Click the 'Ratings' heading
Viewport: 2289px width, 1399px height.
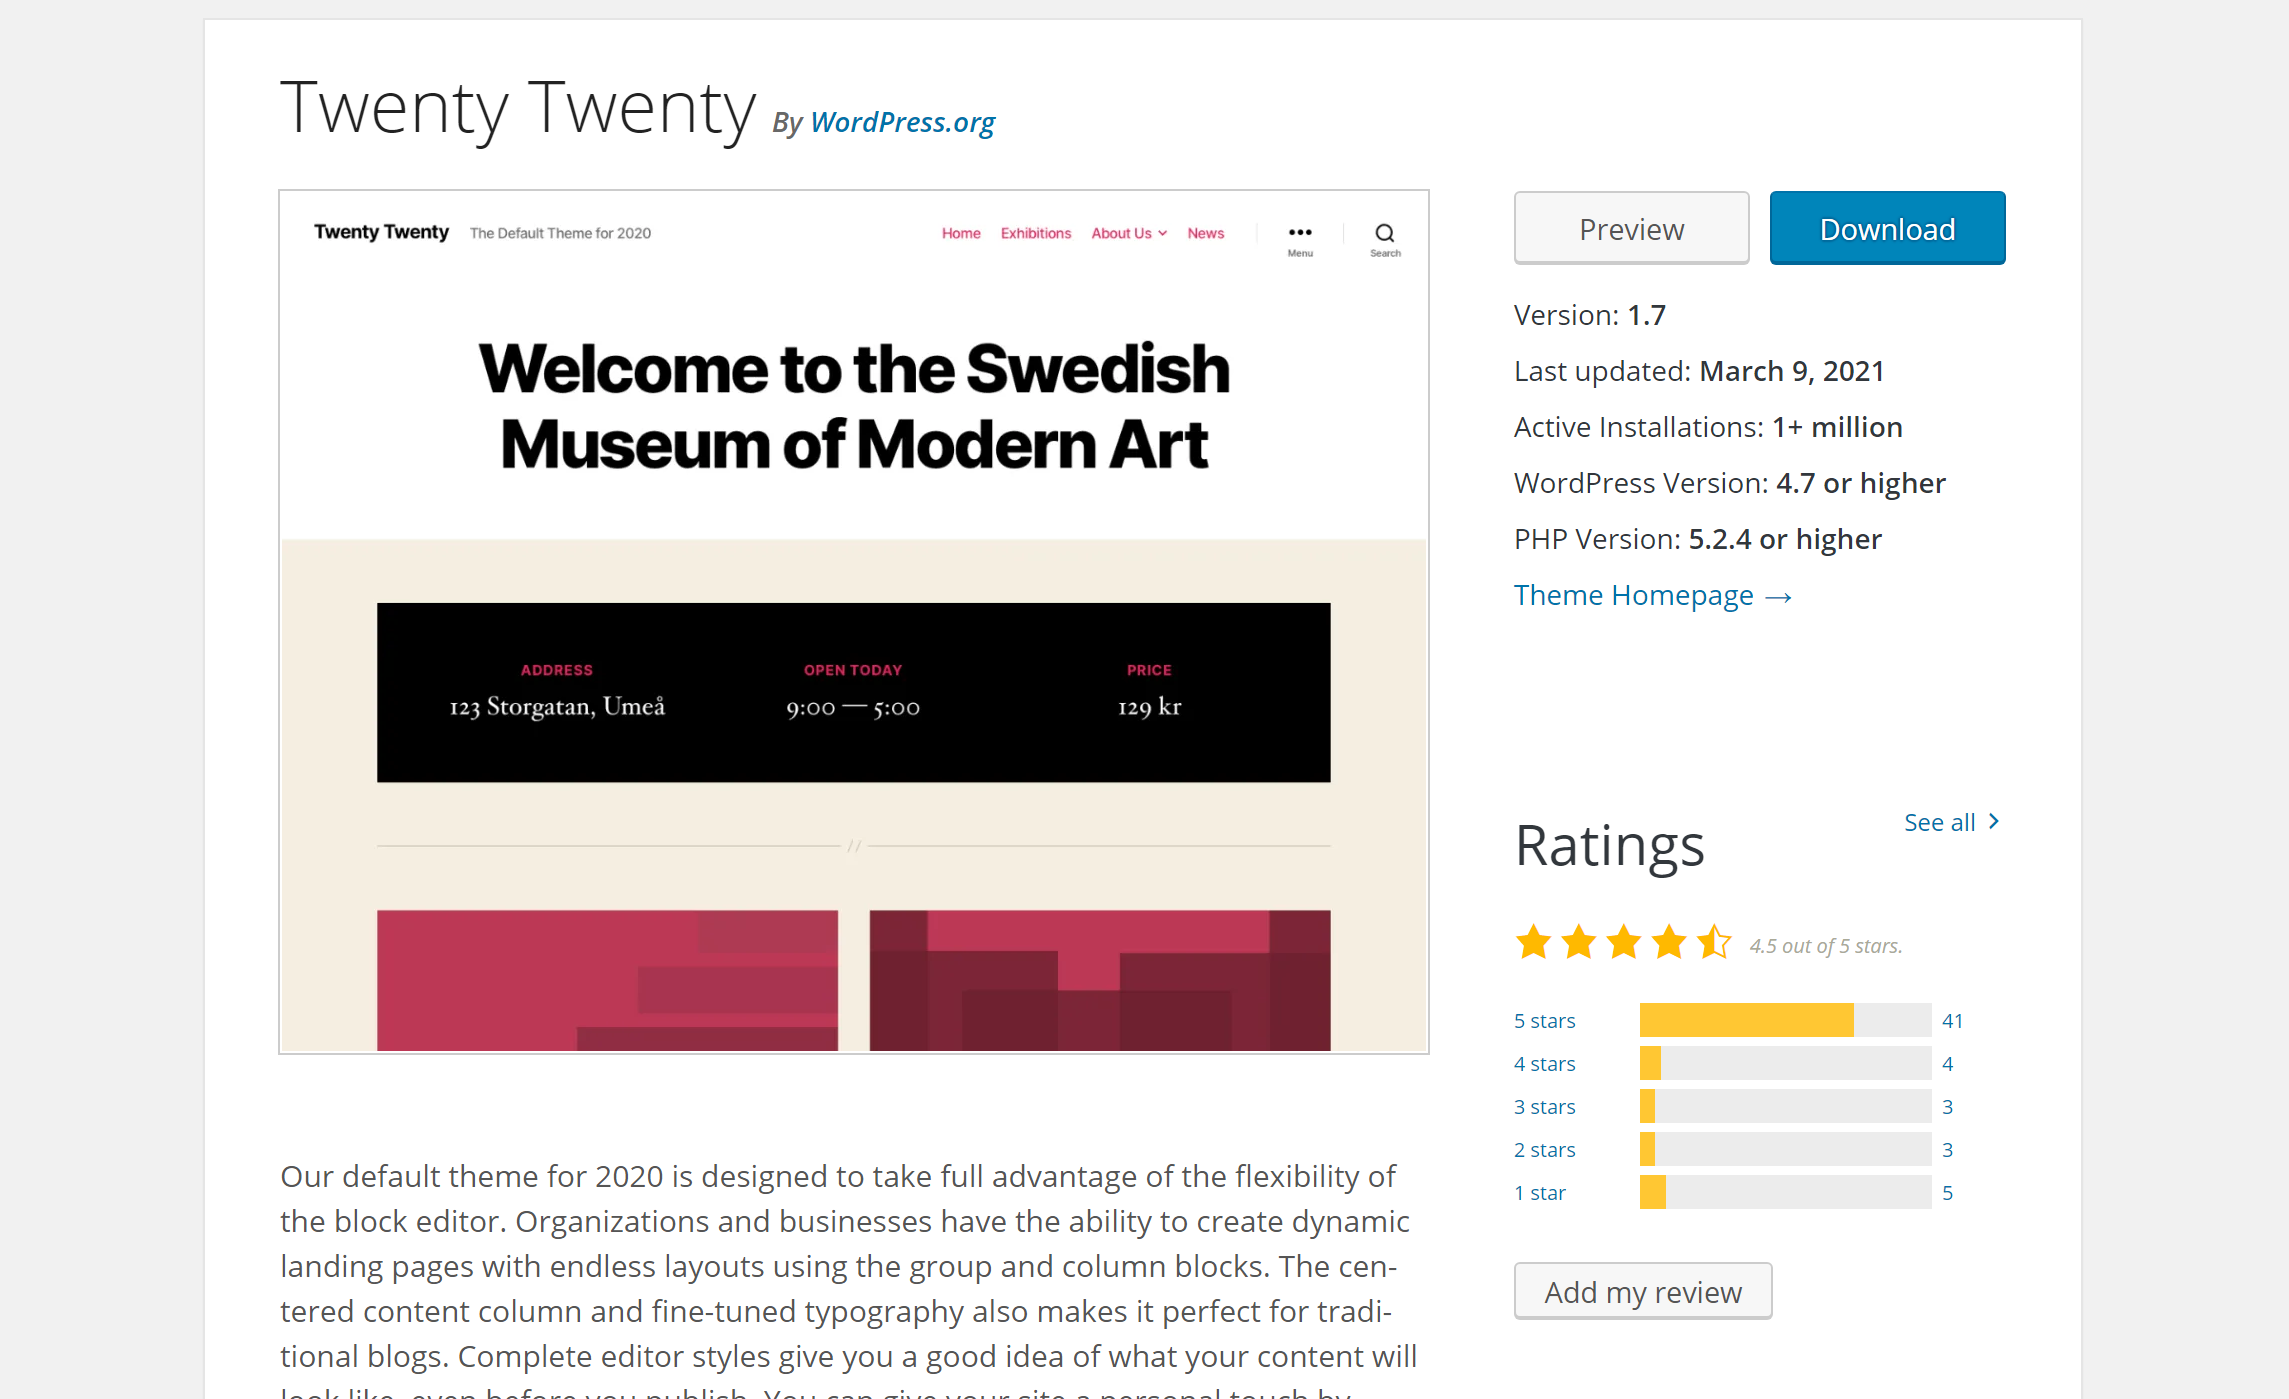pos(1609,846)
